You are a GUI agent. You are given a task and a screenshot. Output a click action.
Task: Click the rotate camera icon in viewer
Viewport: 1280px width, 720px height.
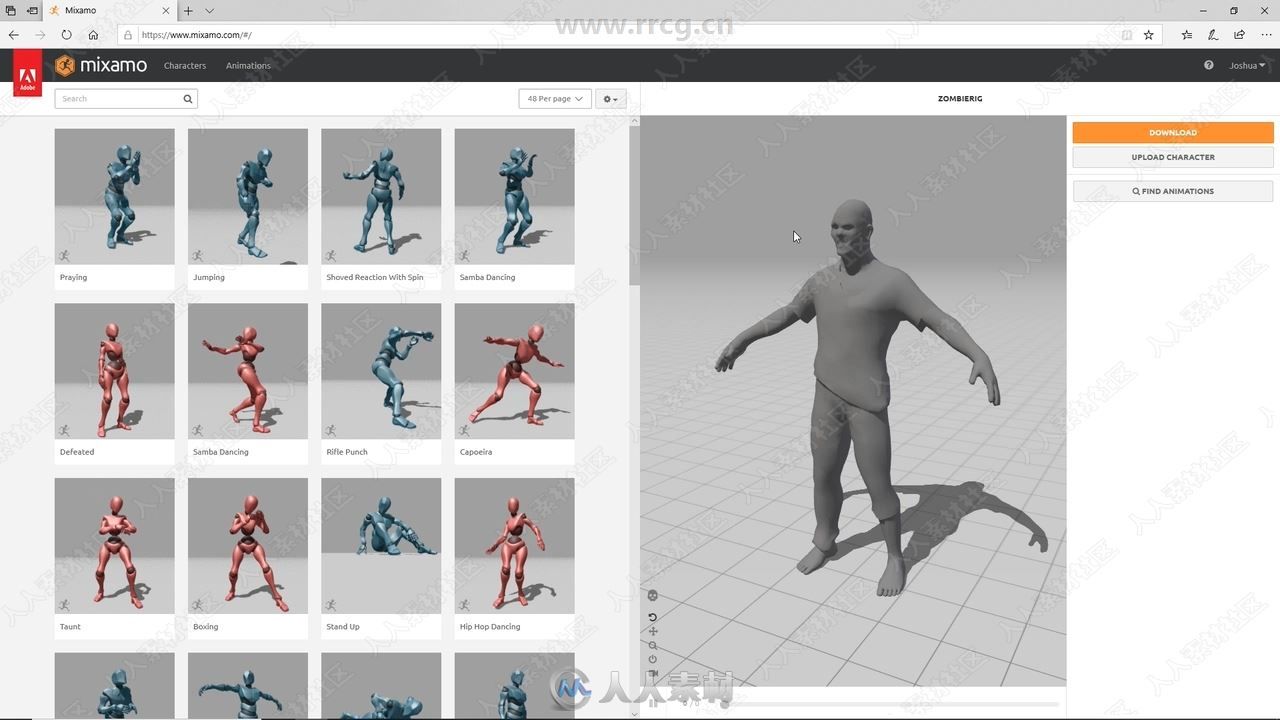click(x=652, y=618)
